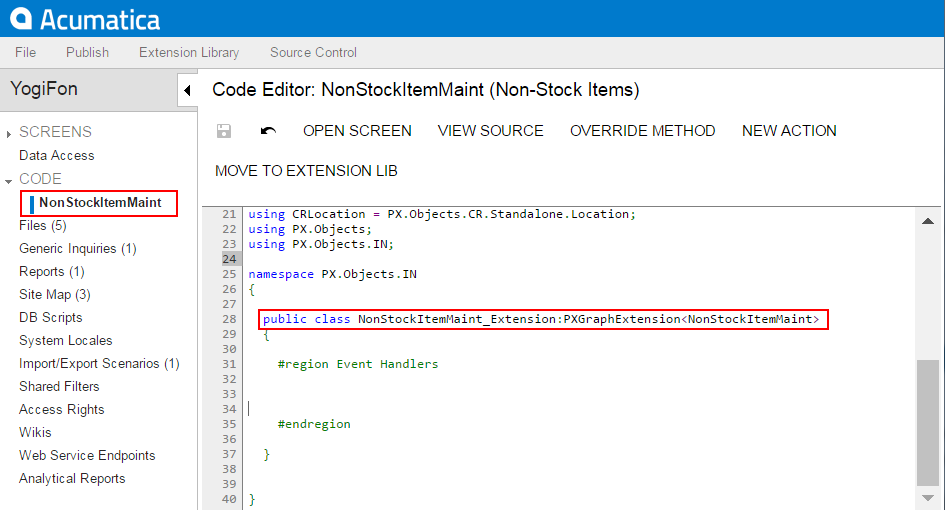
Task: Click the using CRLocation code line
Action: tap(442, 214)
